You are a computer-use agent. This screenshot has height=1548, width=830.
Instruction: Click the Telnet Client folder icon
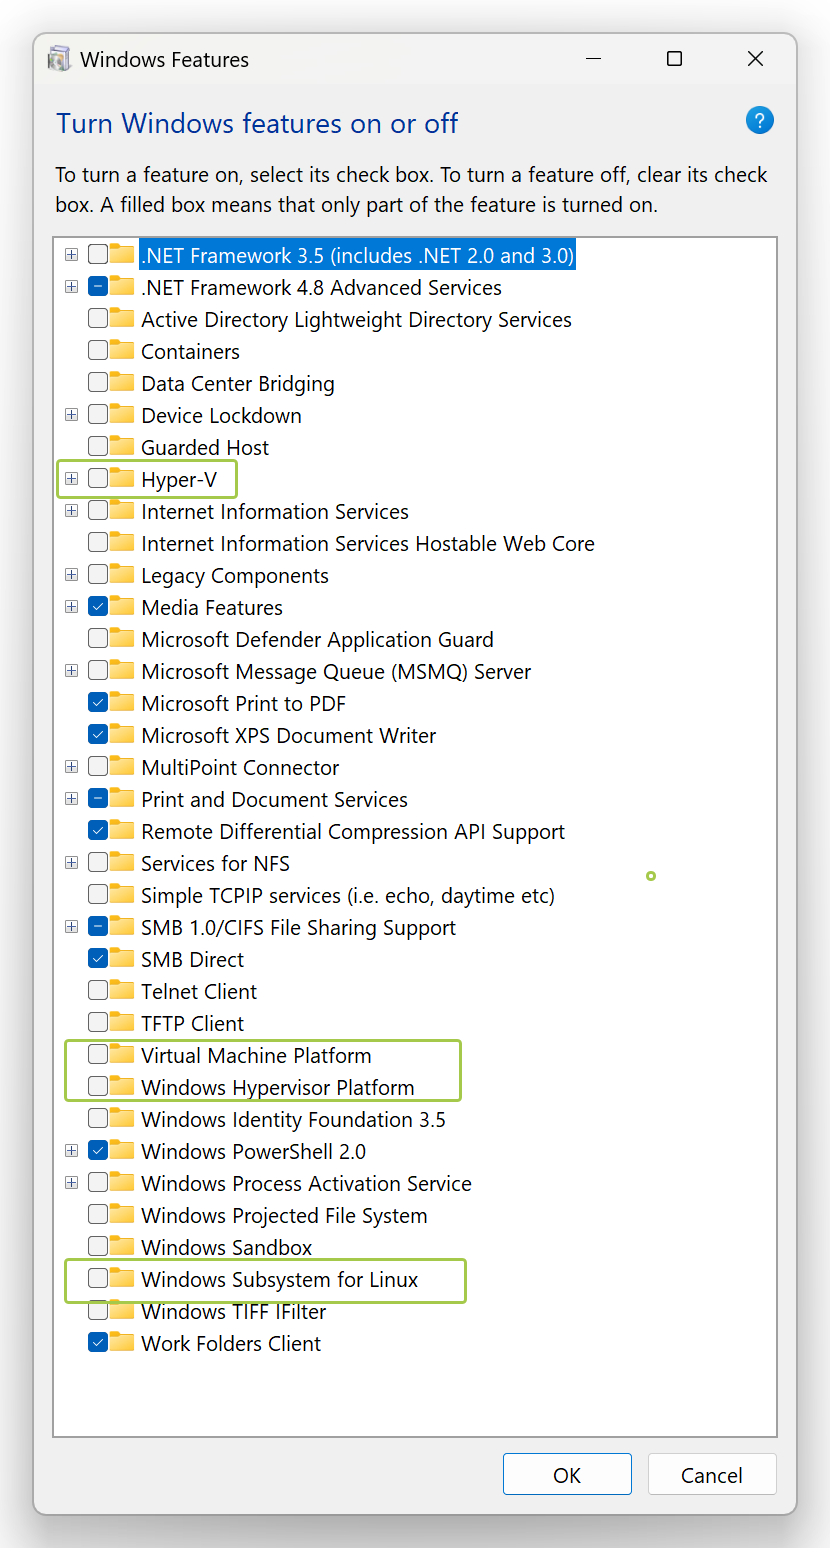pos(122,990)
